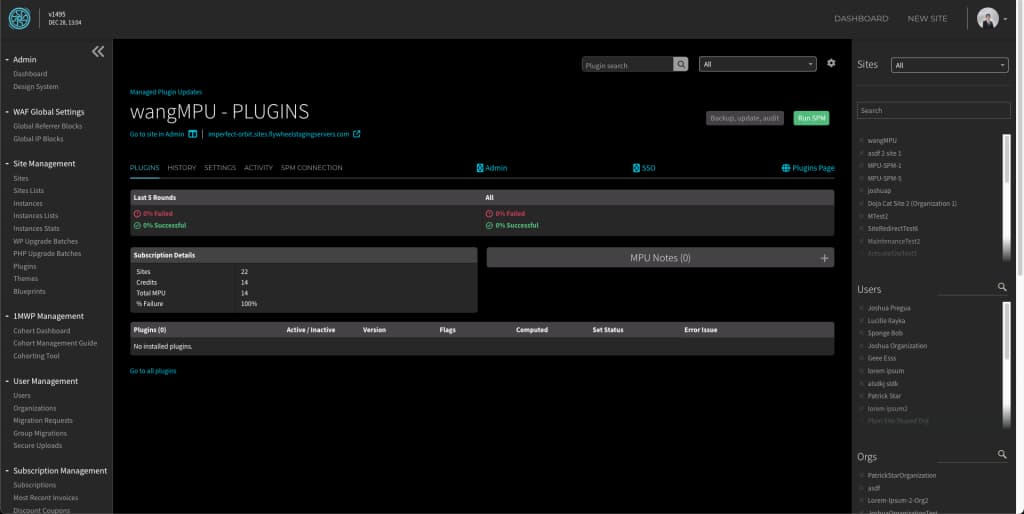Switch to the ACTIVITY tab
Screen dimensions: 1024x514
tap(258, 168)
